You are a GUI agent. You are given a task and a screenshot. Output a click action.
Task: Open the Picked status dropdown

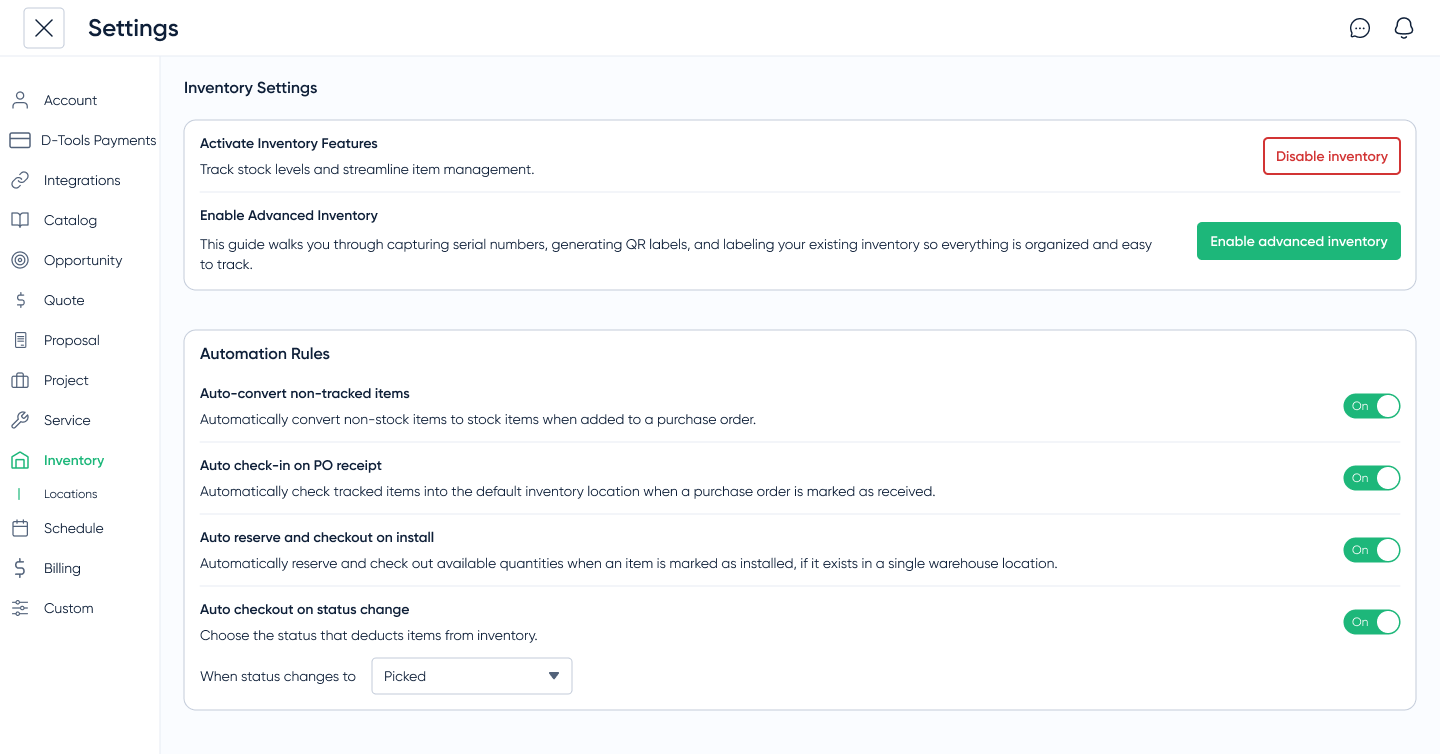[471, 676]
